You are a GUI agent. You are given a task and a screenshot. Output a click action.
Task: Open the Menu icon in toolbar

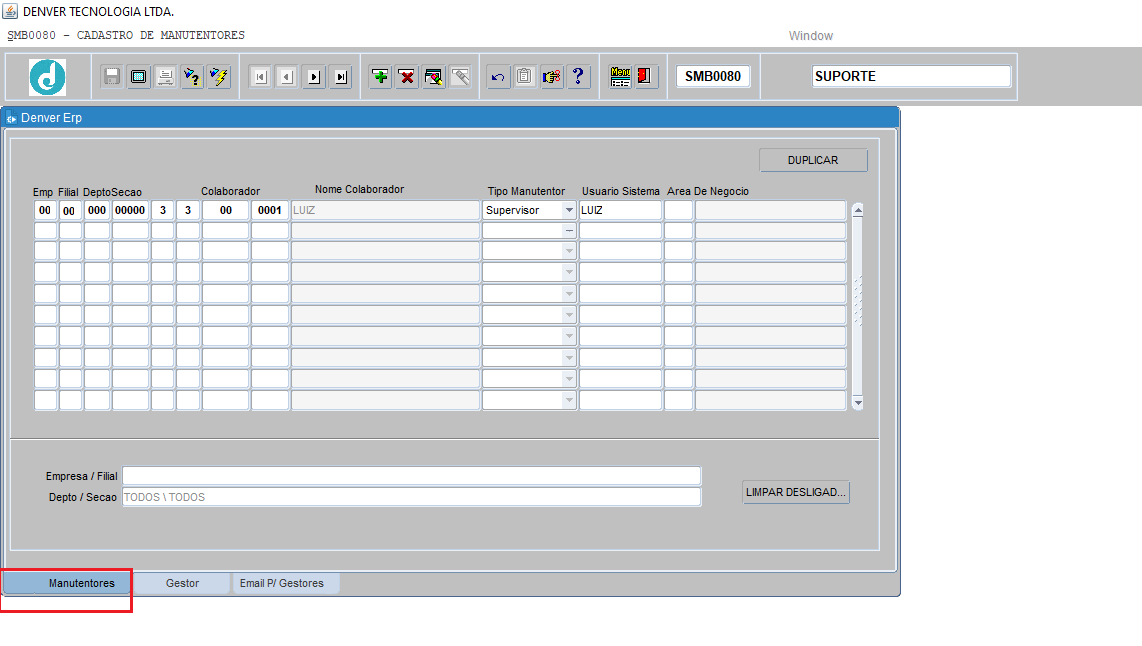pos(620,76)
